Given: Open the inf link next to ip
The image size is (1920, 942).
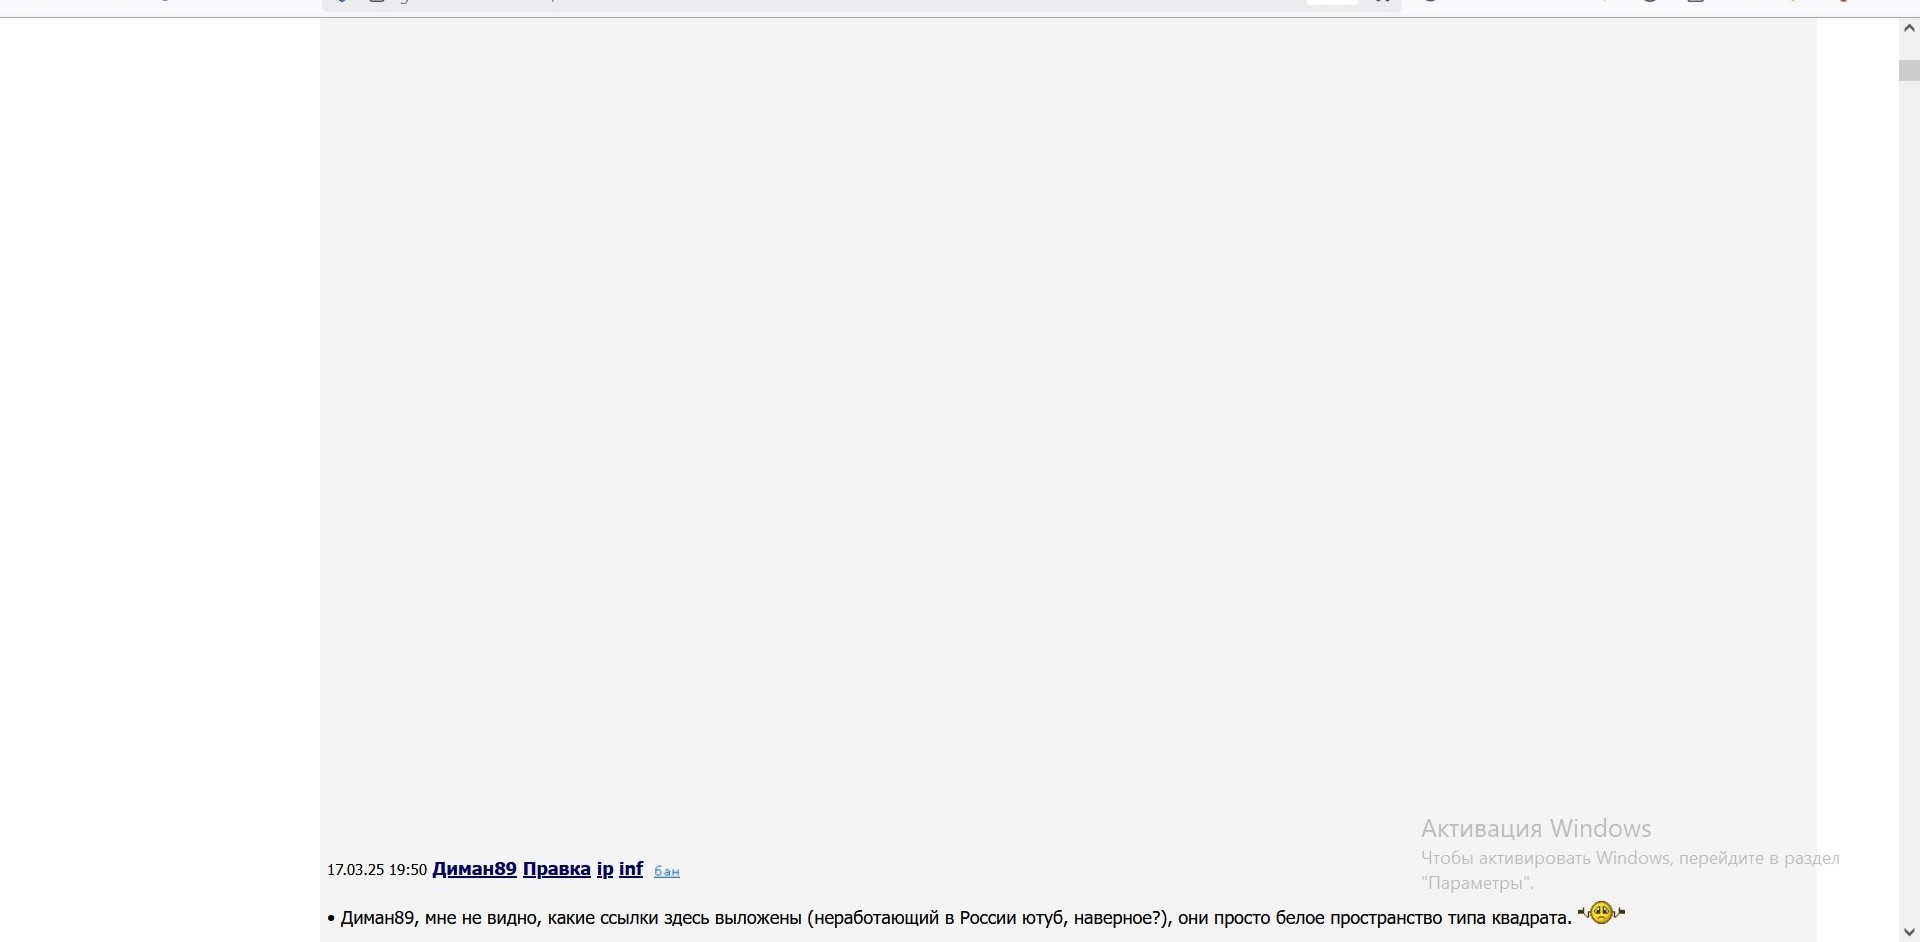Looking at the screenshot, I should pos(631,869).
